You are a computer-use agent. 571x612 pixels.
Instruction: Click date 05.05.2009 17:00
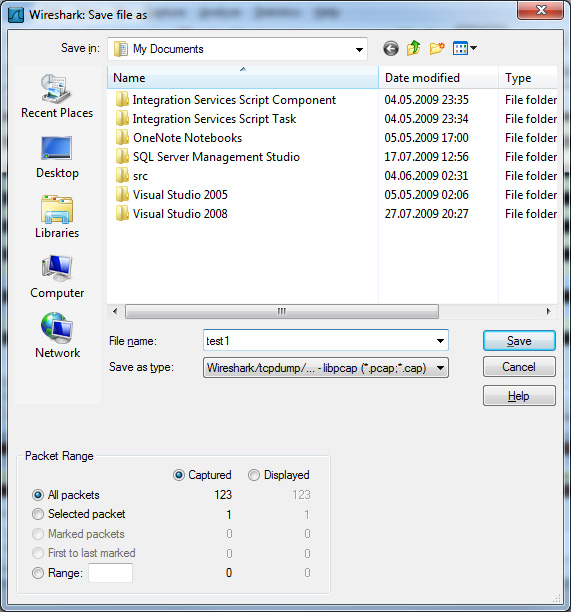[x=426, y=138]
